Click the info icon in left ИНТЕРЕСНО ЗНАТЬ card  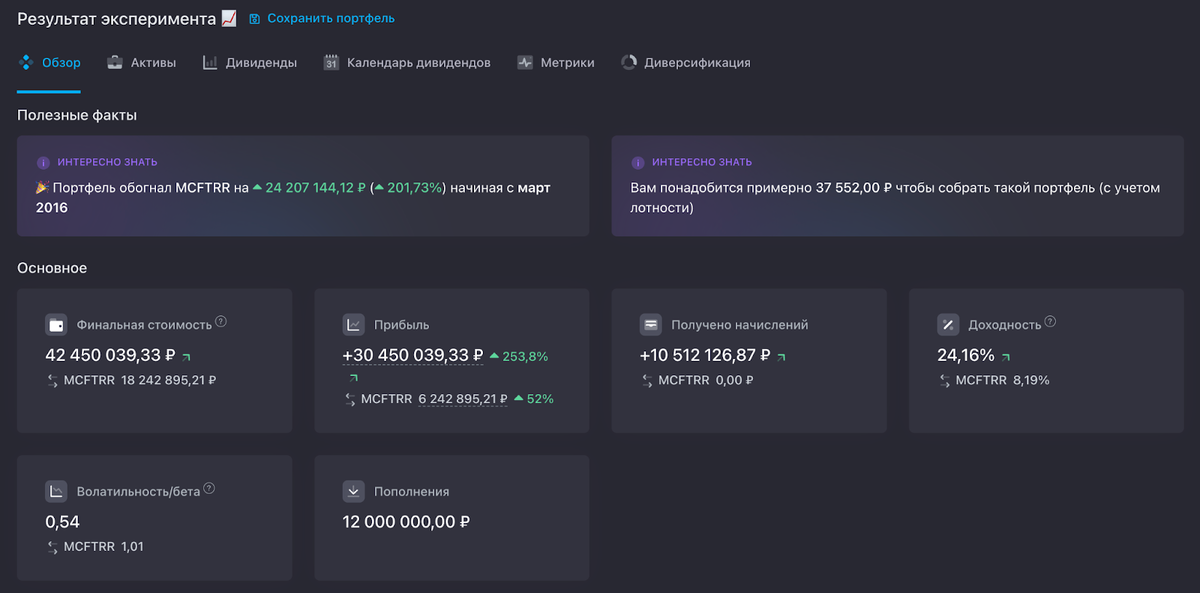(x=43, y=162)
